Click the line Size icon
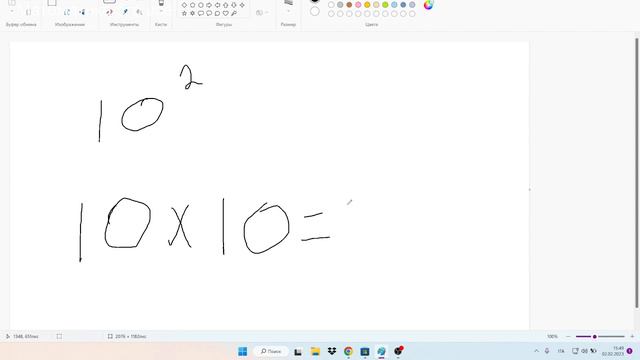640x360 pixels. click(x=289, y=3)
